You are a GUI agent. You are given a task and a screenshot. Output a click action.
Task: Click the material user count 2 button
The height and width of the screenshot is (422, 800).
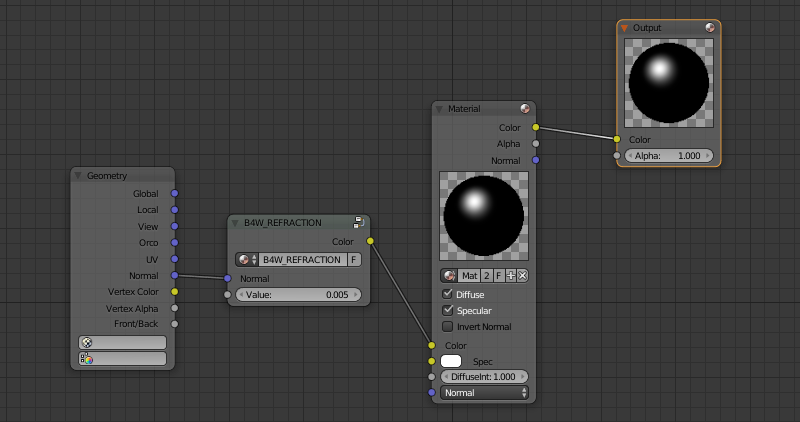point(486,275)
